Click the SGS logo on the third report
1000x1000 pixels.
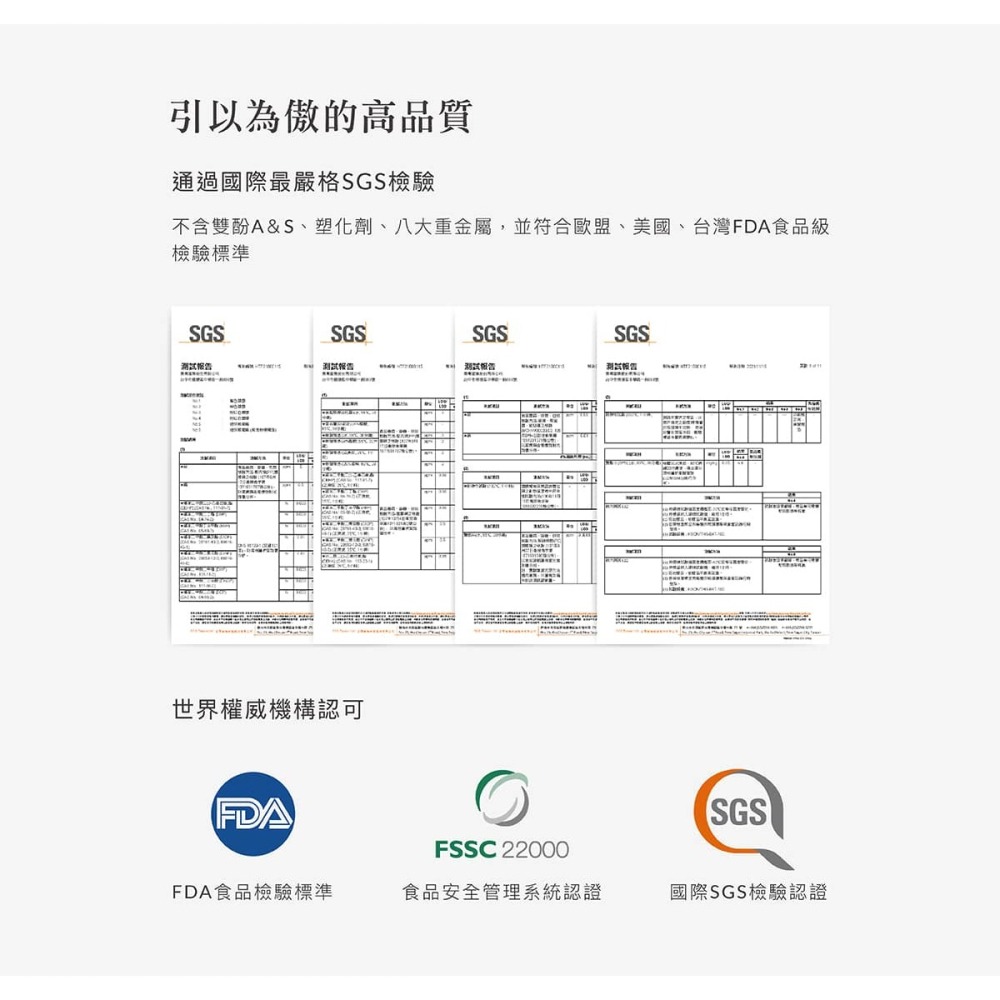pyautogui.click(x=490, y=333)
